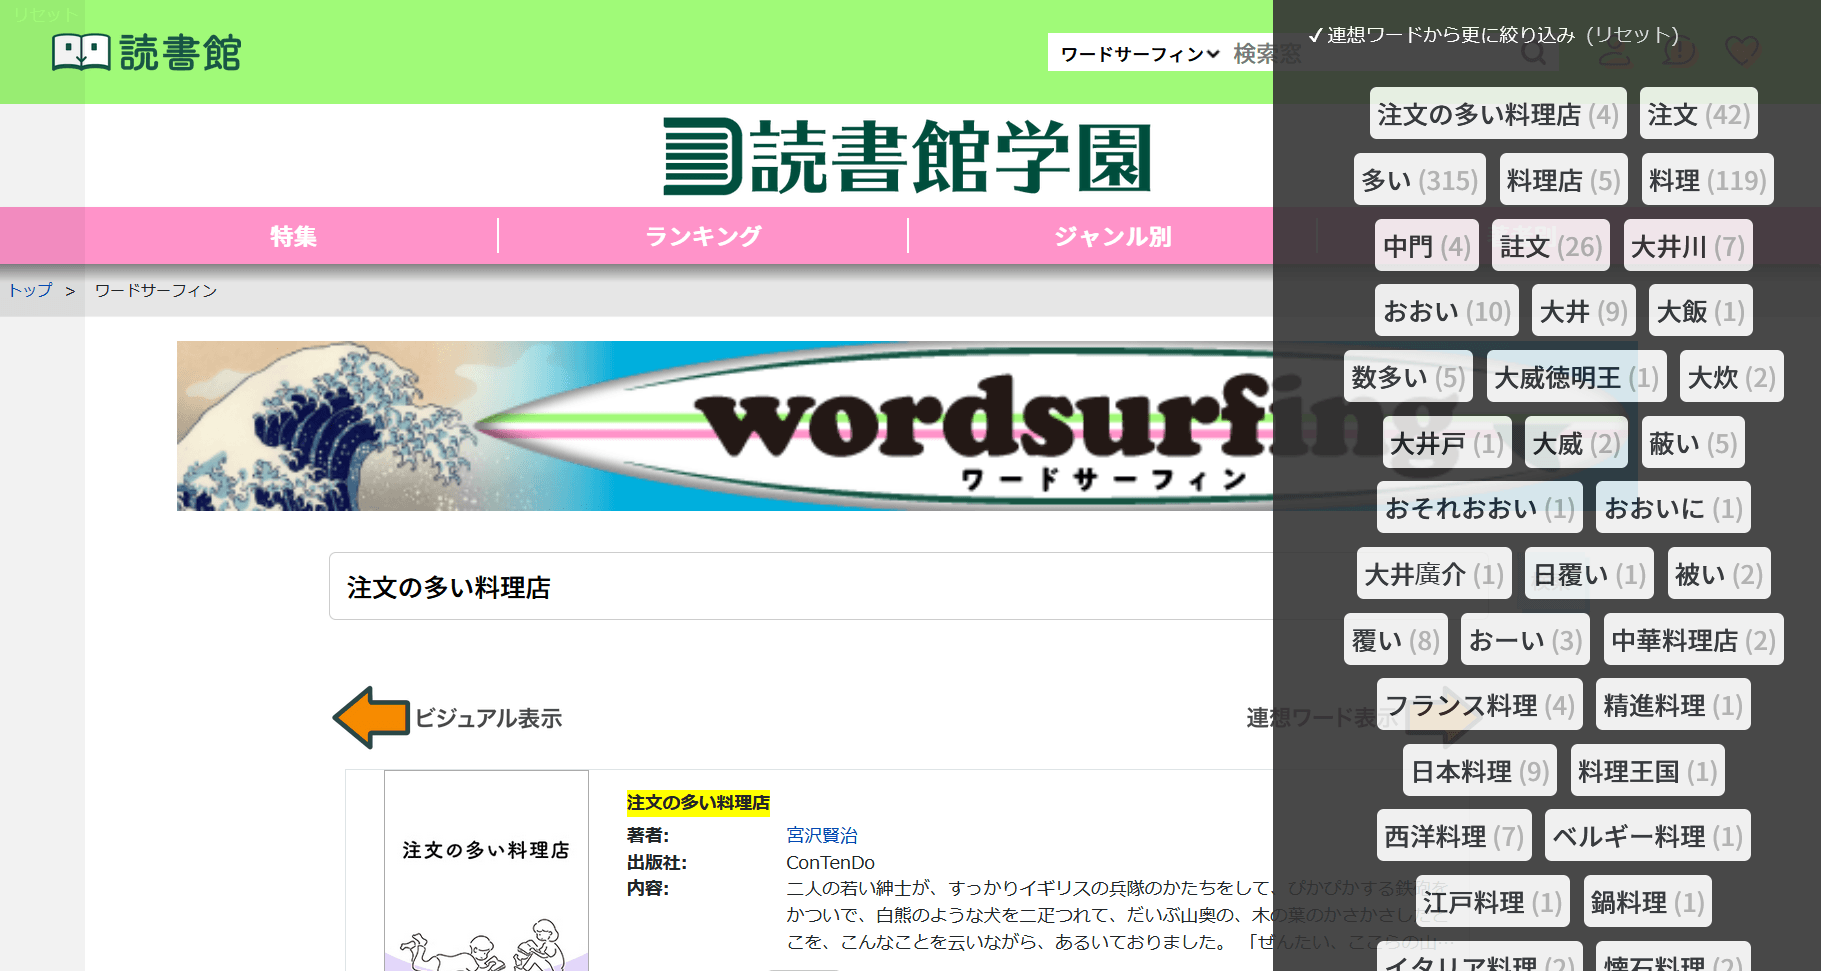
Task: Toggle the 注文の多い料理店 (4) word tag
Action: click(1496, 113)
